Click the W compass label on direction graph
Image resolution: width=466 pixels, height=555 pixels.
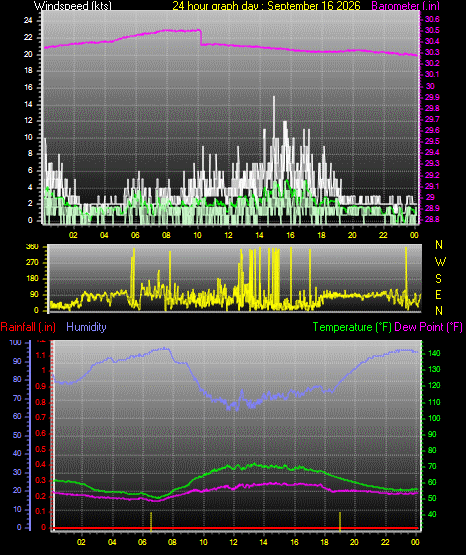pyautogui.click(x=440, y=262)
